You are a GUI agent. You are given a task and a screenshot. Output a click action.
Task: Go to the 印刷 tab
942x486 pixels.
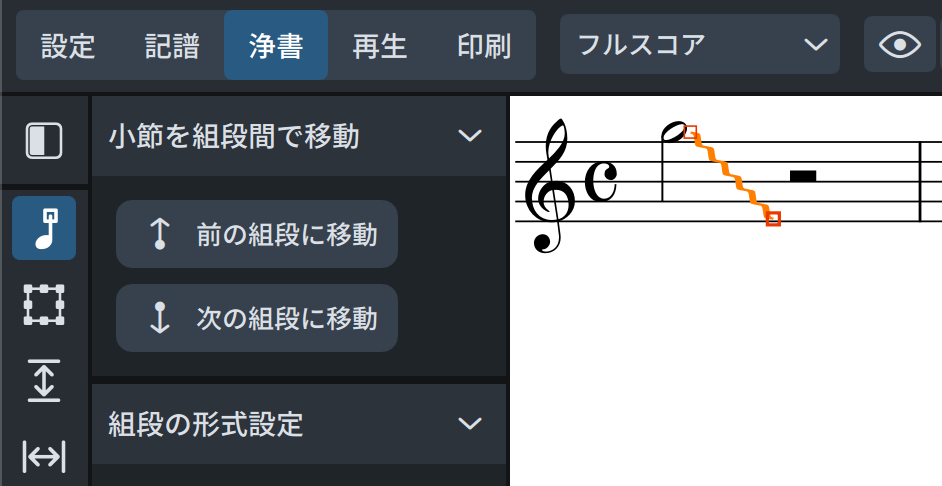[484, 46]
